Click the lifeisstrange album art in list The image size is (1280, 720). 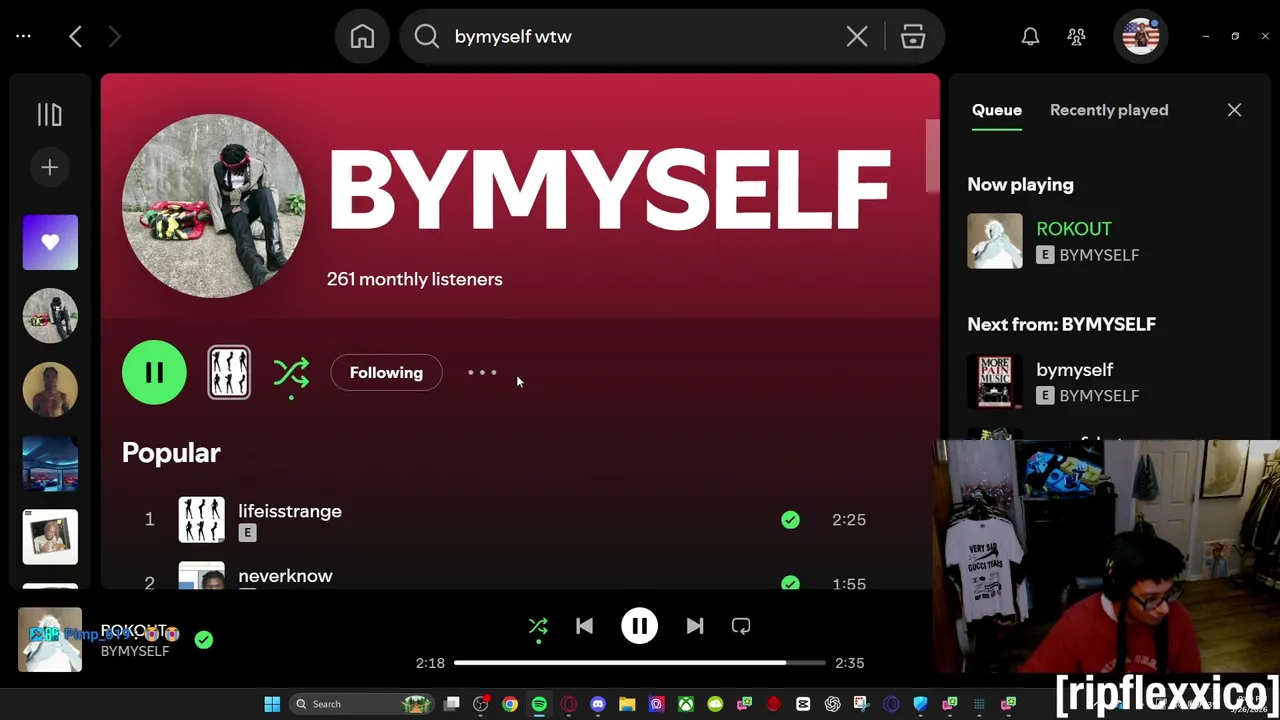tap(201, 519)
